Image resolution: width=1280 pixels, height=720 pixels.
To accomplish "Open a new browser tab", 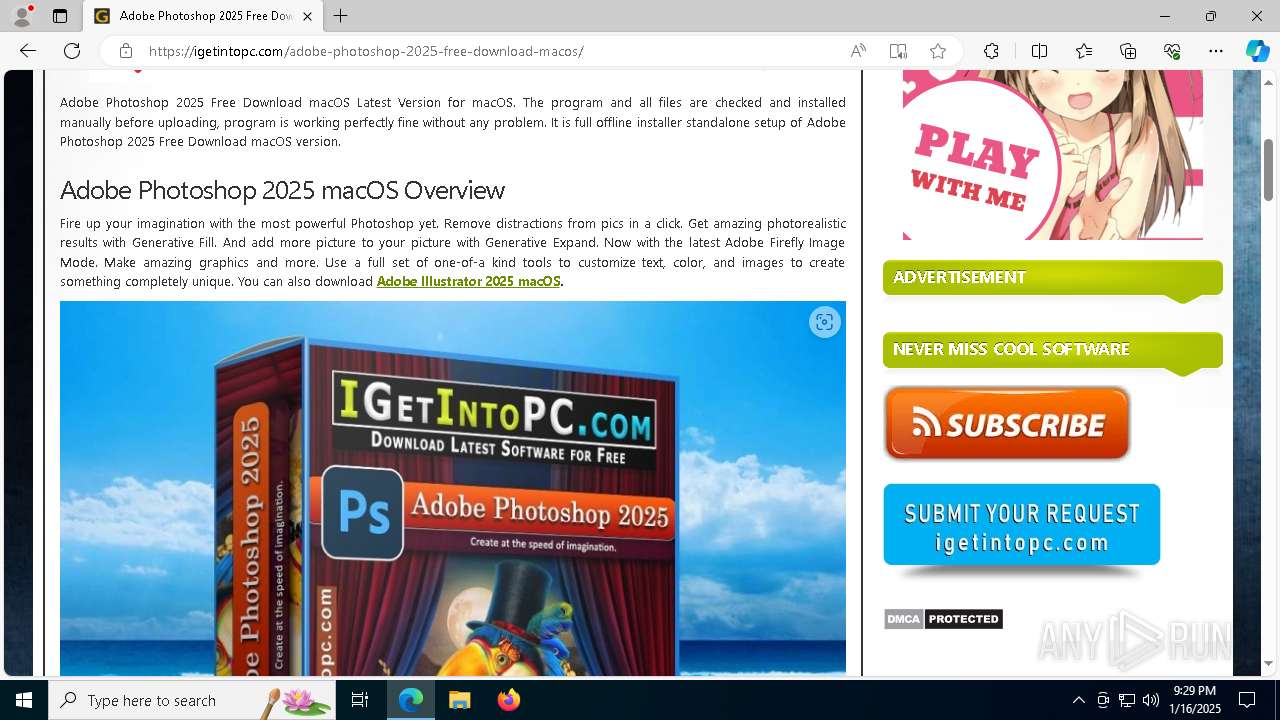I will [x=341, y=16].
